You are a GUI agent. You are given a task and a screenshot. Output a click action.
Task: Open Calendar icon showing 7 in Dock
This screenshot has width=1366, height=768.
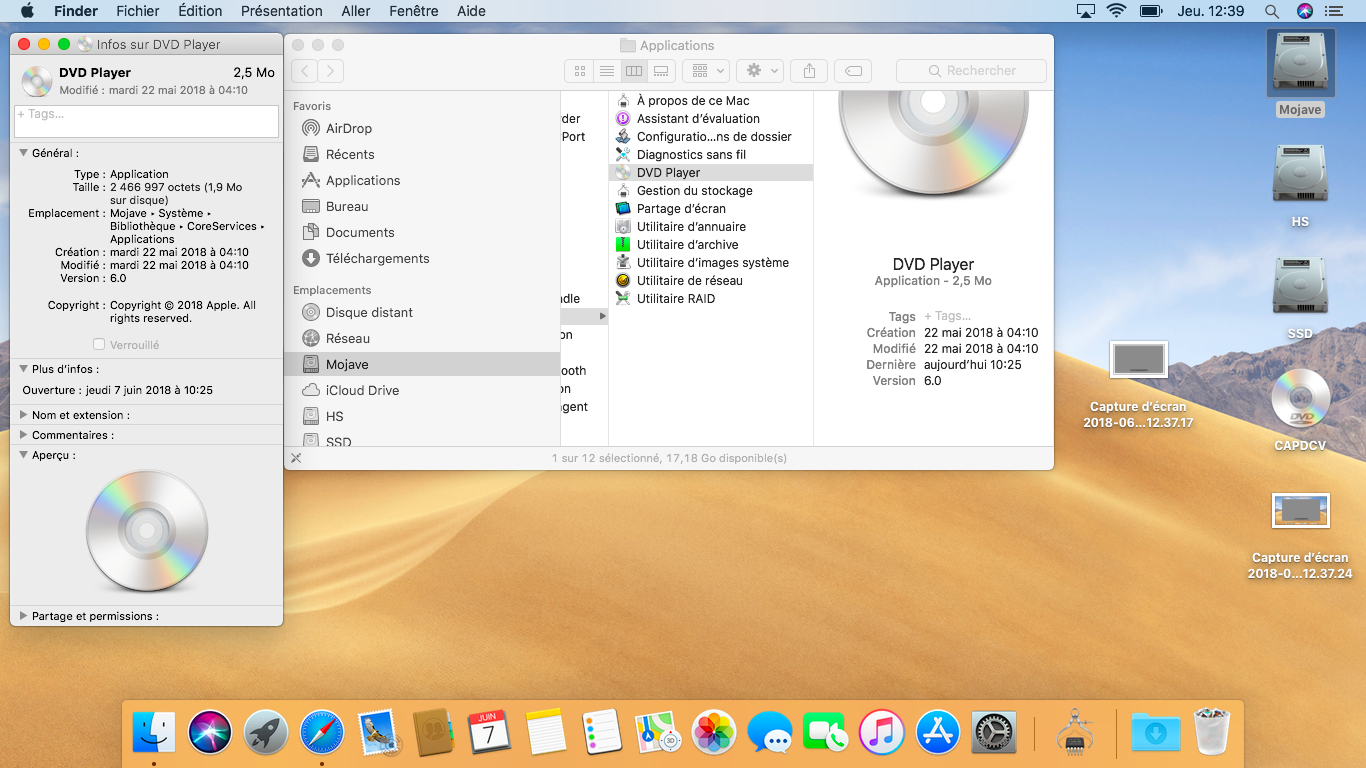click(x=489, y=733)
